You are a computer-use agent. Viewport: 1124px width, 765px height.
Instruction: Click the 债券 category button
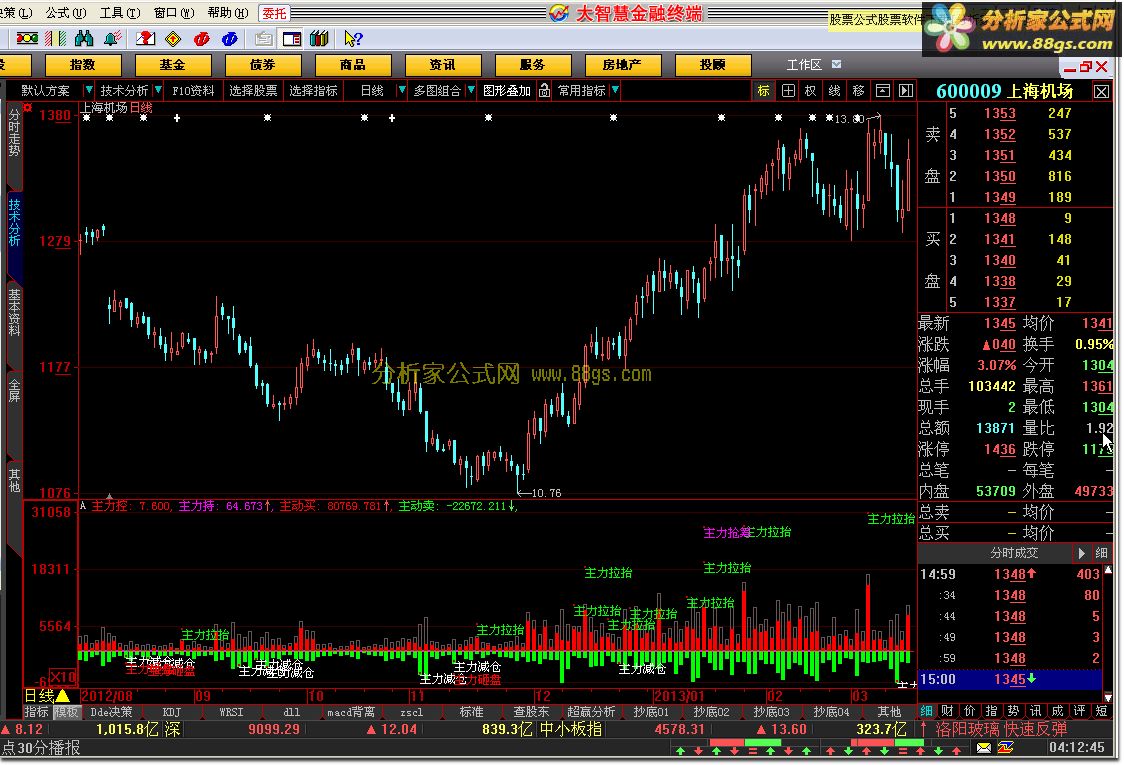pos(262,65)
